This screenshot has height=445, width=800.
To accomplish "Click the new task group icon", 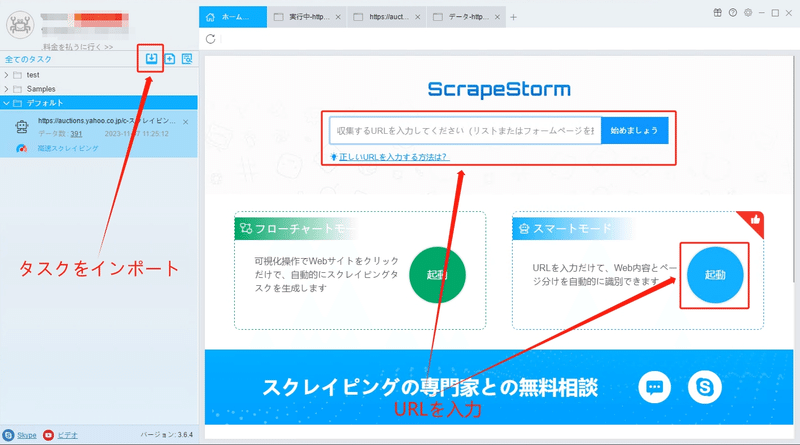I will tap(170, 59).
